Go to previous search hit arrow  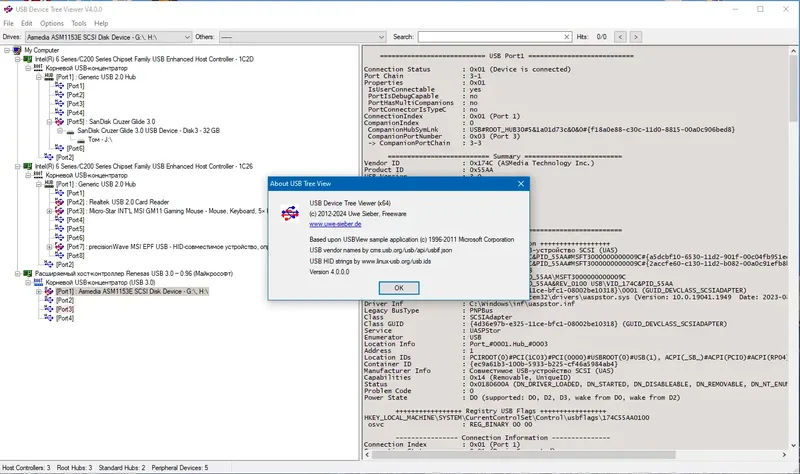(620, 37)
